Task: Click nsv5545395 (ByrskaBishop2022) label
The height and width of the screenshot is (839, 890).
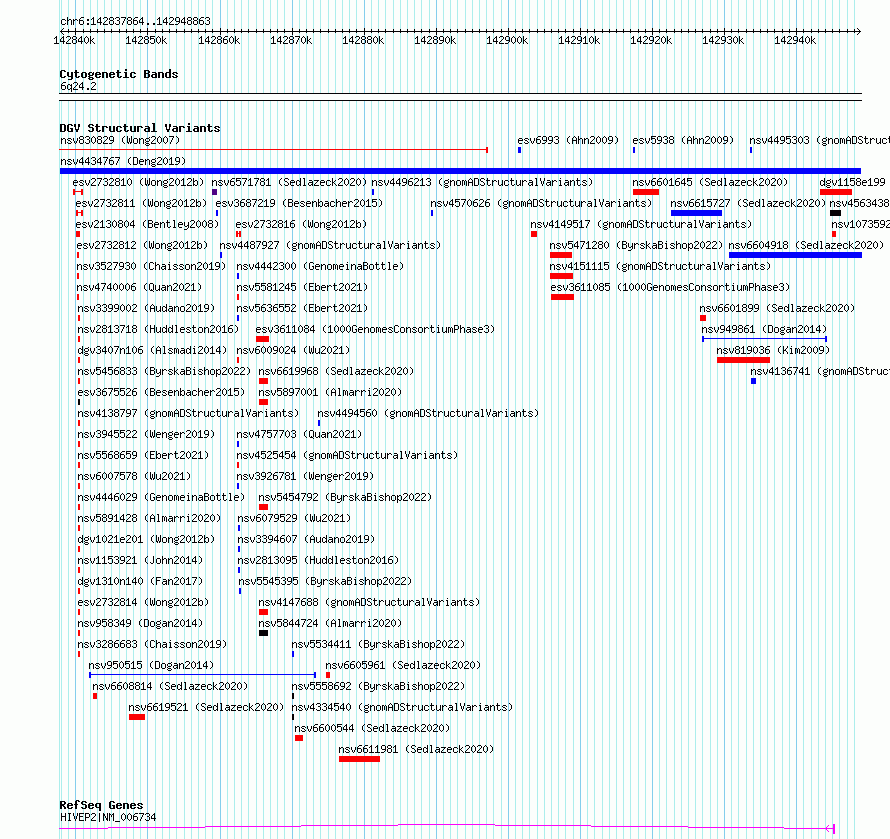Action: click(x=325, y=581)
